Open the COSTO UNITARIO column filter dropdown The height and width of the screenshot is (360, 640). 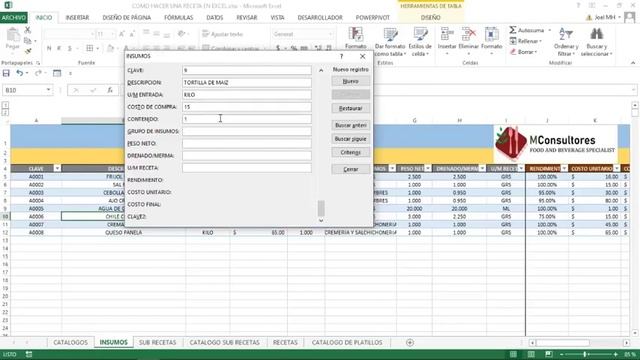[616, 168]
